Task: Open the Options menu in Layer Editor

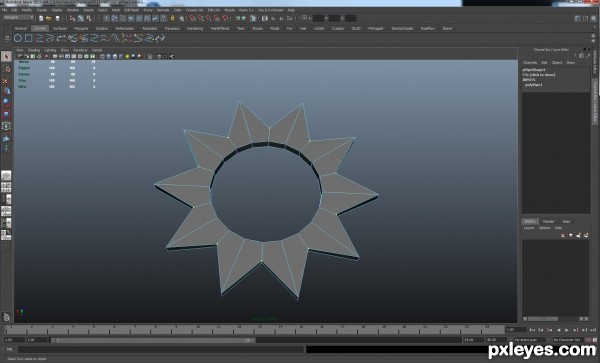Action: pyautogui.click(x=544, y=228)
